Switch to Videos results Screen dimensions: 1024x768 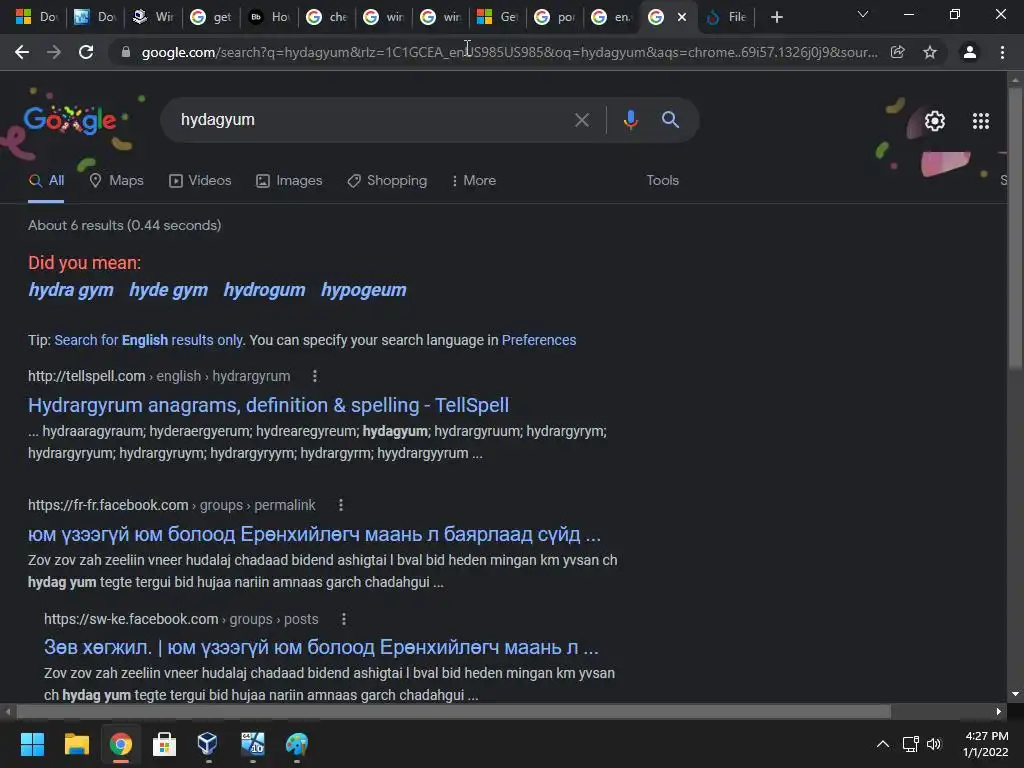(x=200, y=181)
